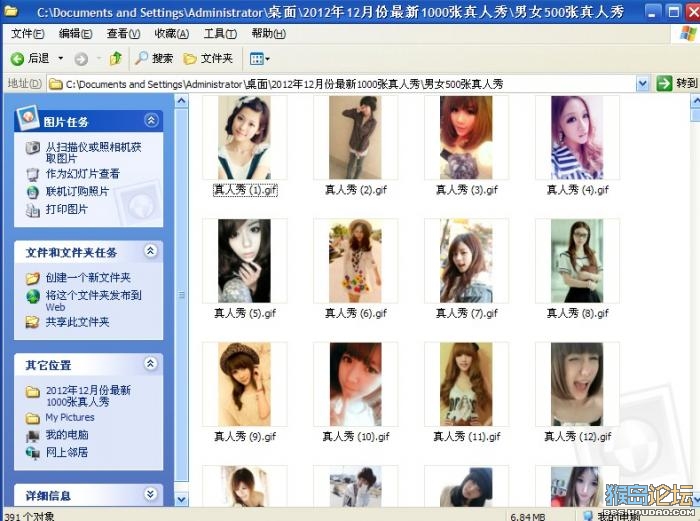Click the sidebar scroll up arrow
This screenshot has height=521, width=700.
pyautogui.click(x=181, y=101)
